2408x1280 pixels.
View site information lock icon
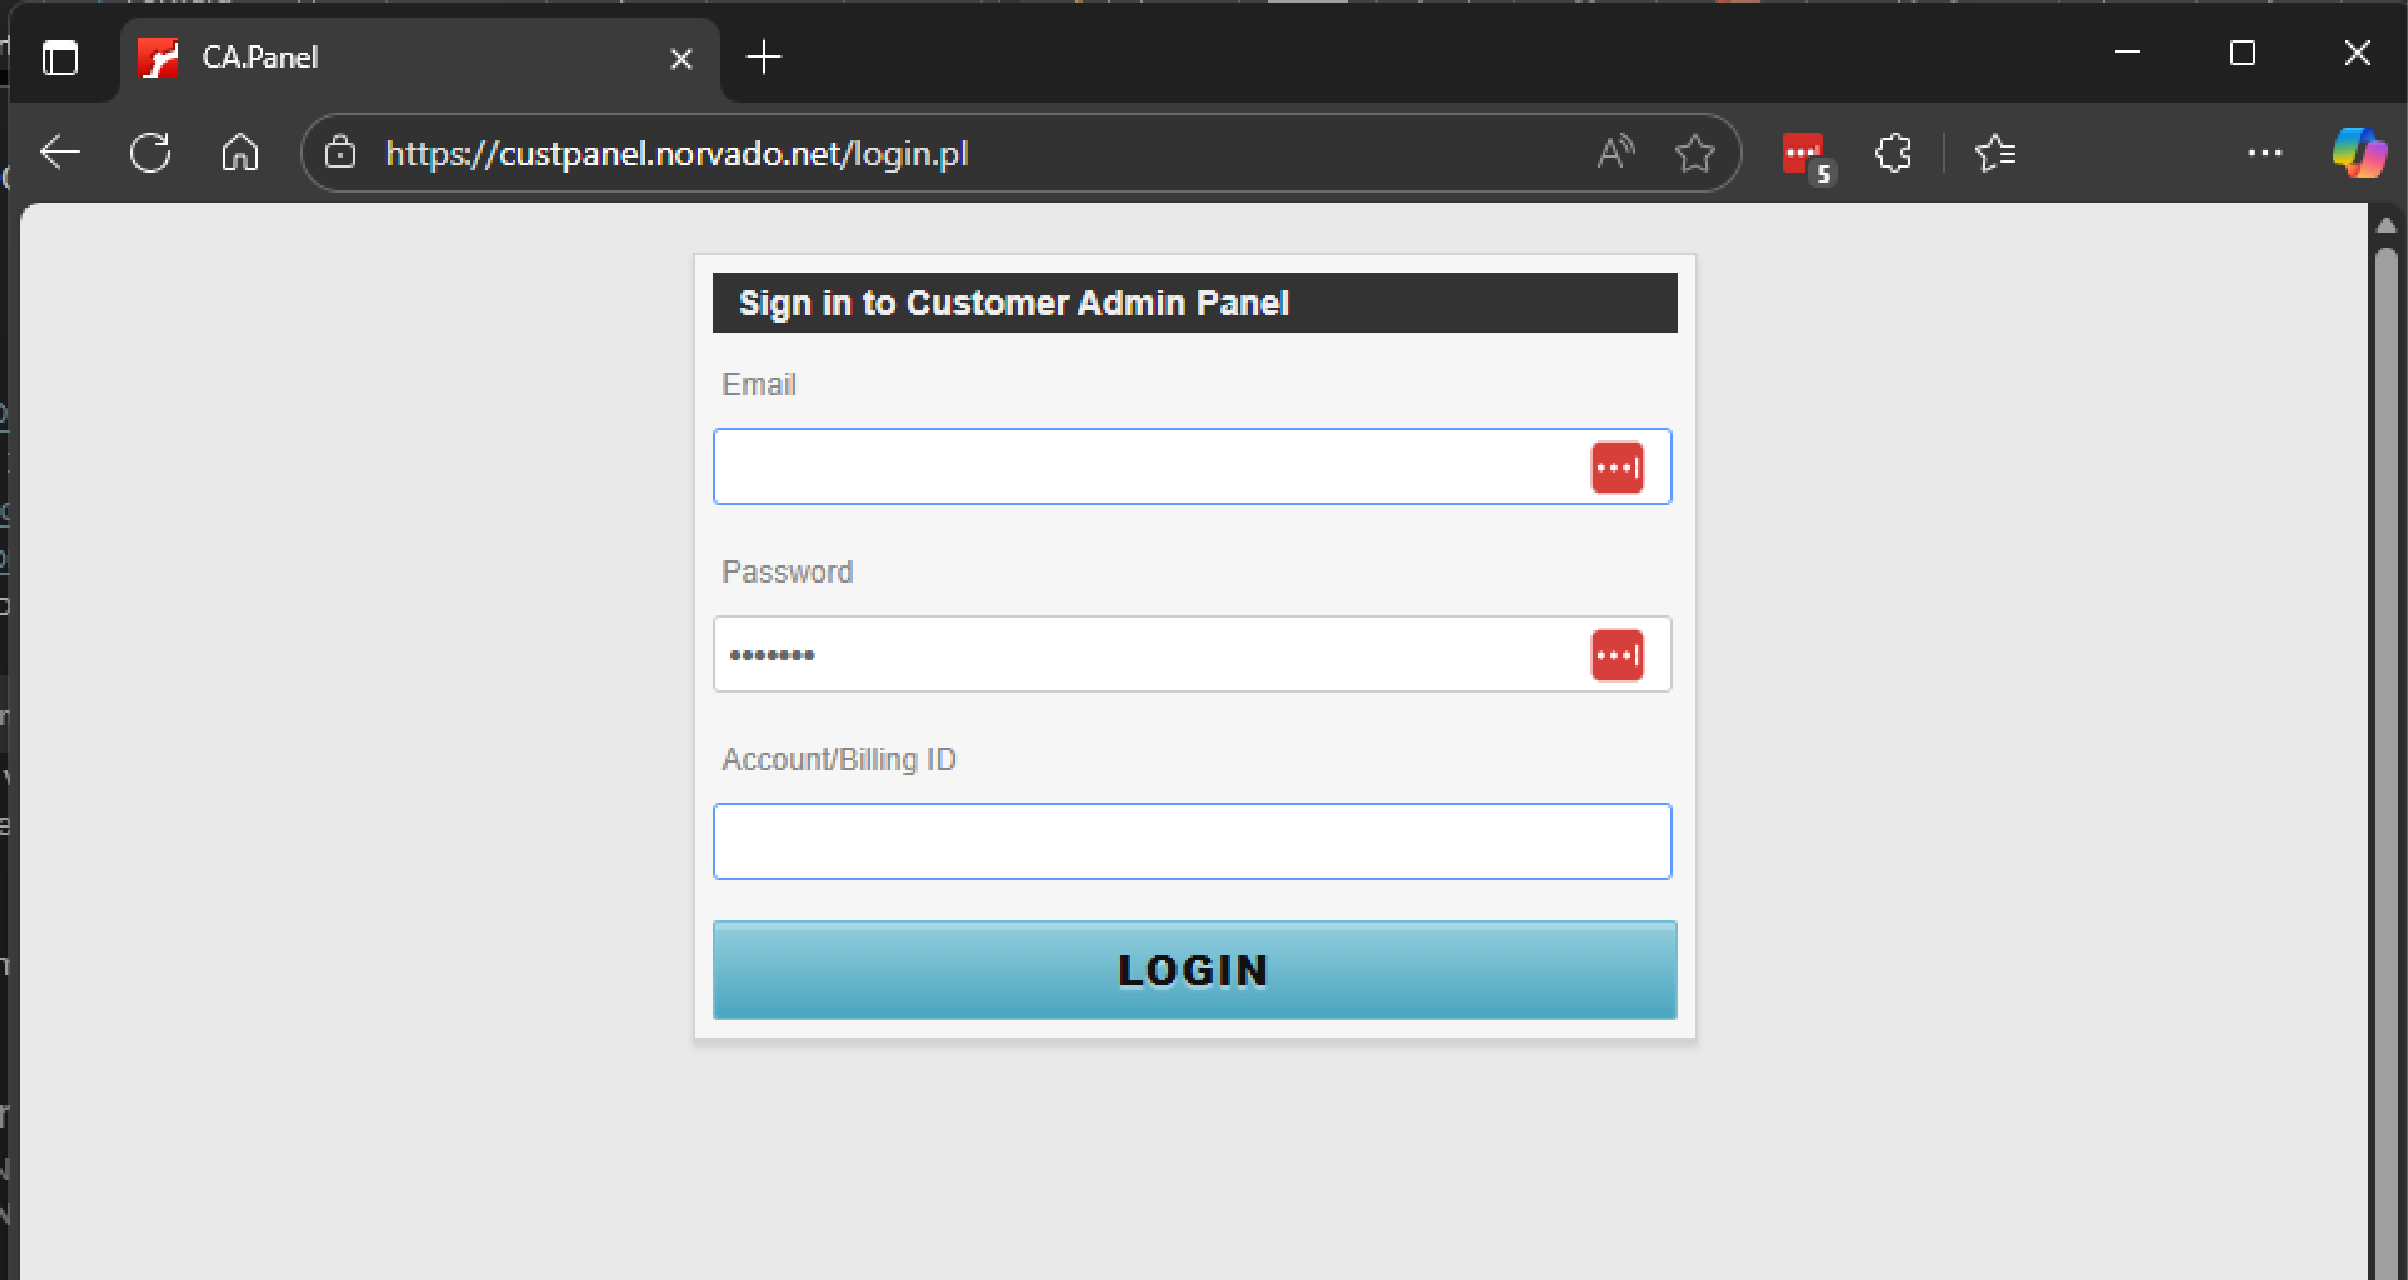coord(340,153)
